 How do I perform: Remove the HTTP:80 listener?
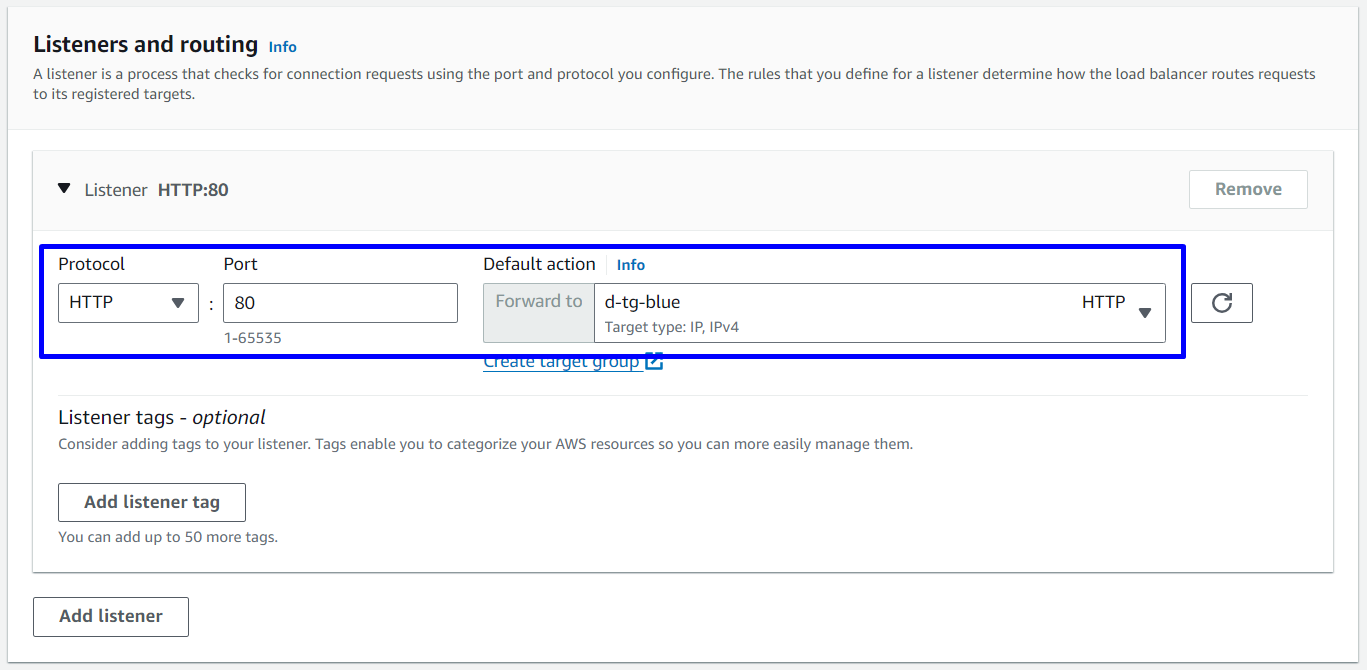pos(1247,189)
